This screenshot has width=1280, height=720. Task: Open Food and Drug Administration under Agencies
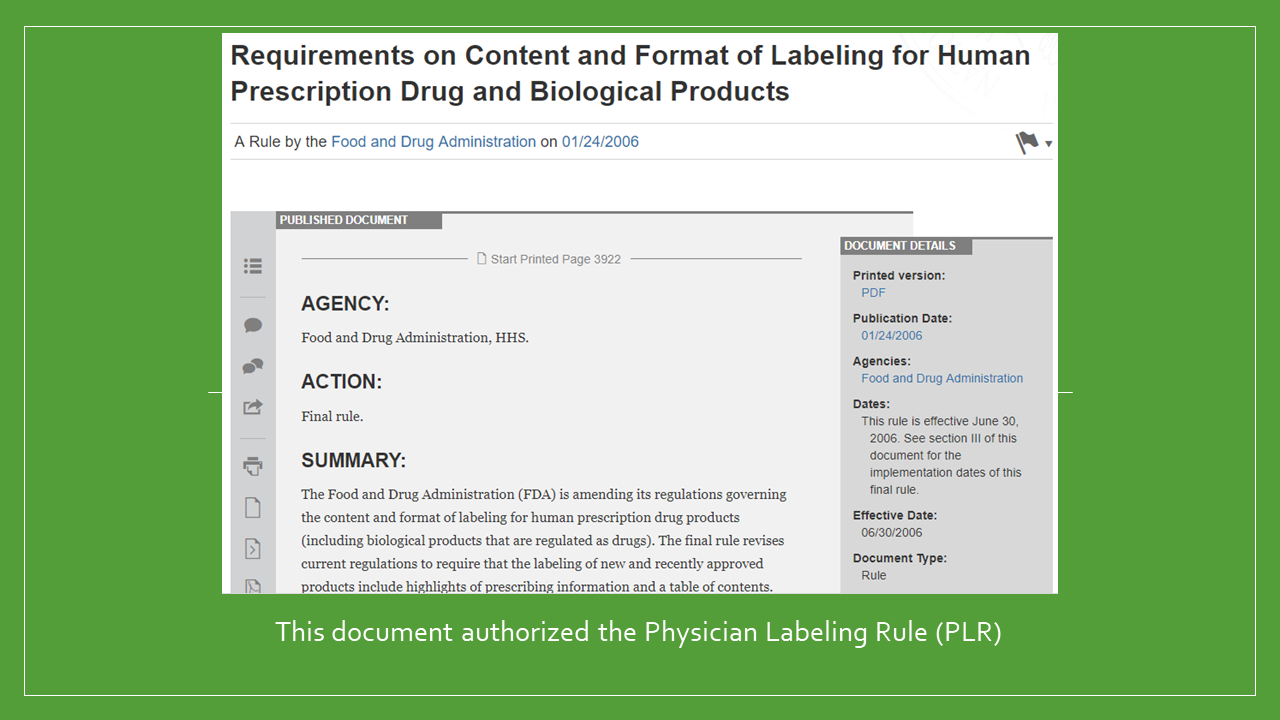point(941,378)
